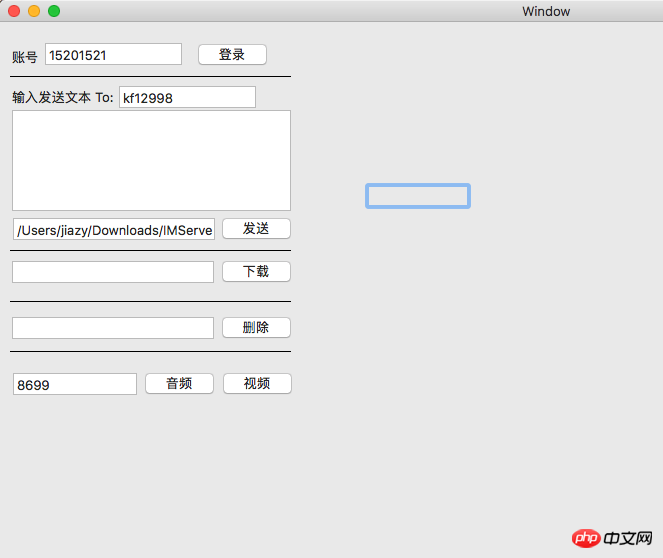Close the window with the red button
This screenshot has width=663, height=558.
[x=14, y=11]
